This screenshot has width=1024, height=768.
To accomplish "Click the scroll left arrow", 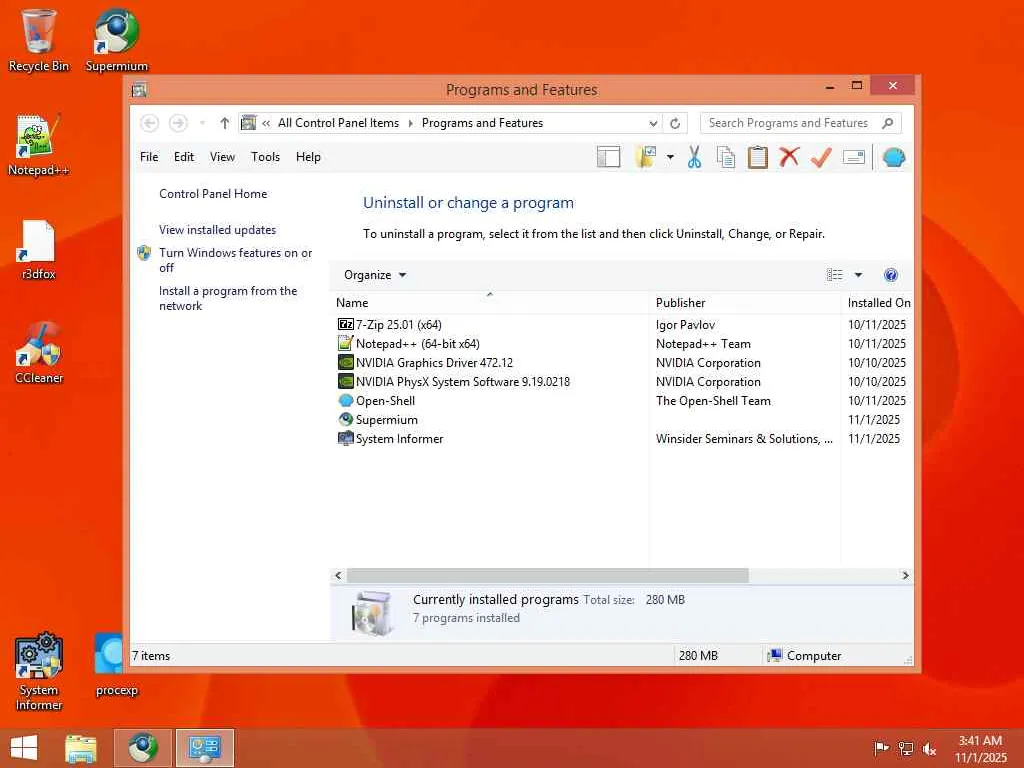I will pyautogui.click(x=338, y=575).
